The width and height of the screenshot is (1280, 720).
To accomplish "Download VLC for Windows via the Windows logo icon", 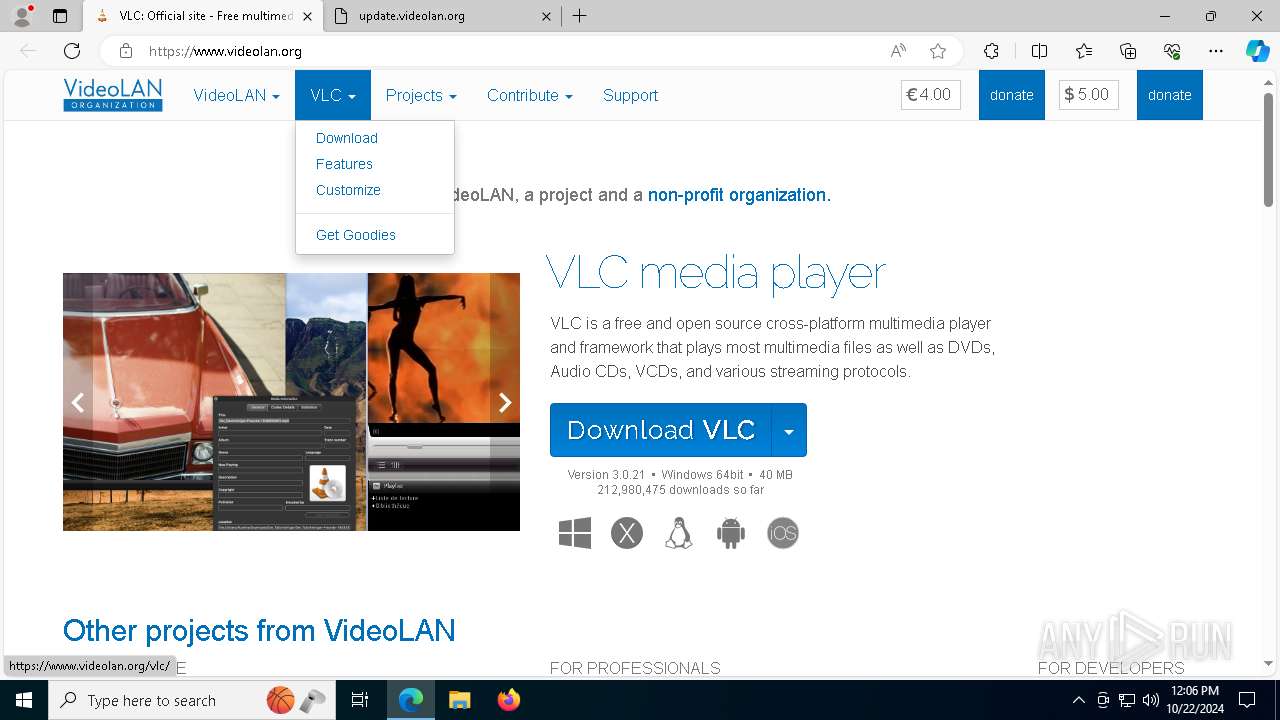I will tap(575, 534).
